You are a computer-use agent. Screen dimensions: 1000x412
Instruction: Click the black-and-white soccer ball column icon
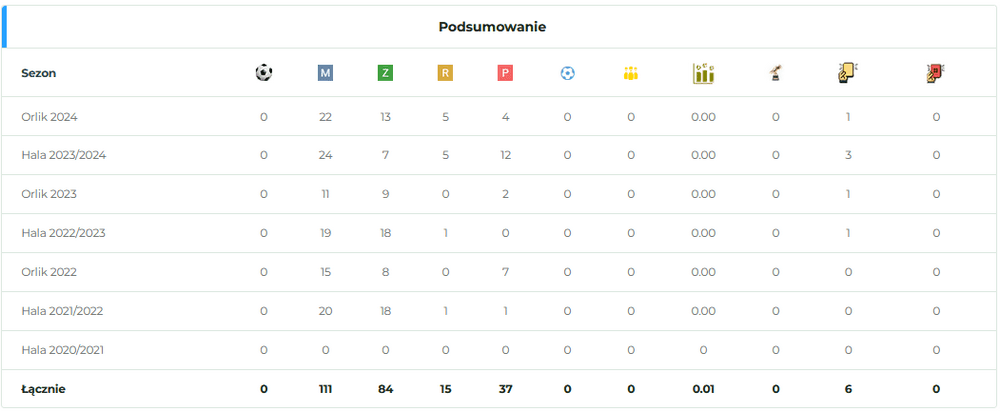coord(264,73)
